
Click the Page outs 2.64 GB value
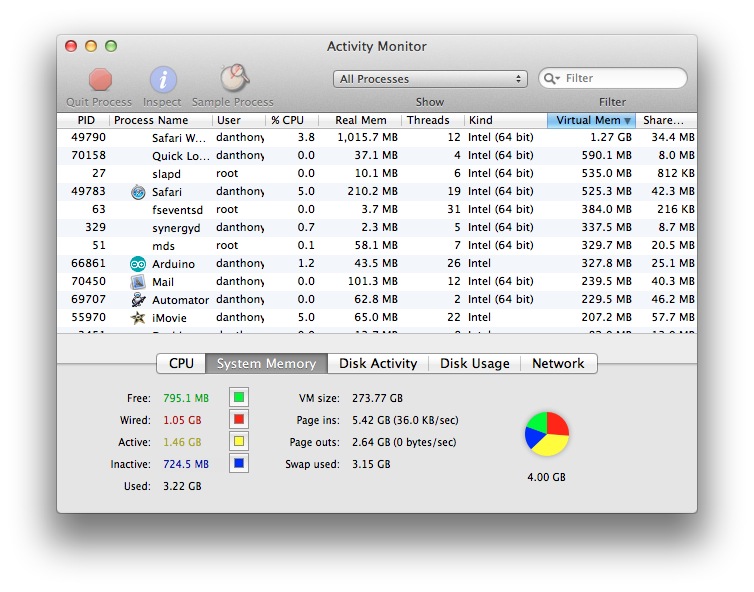point(404,442)
